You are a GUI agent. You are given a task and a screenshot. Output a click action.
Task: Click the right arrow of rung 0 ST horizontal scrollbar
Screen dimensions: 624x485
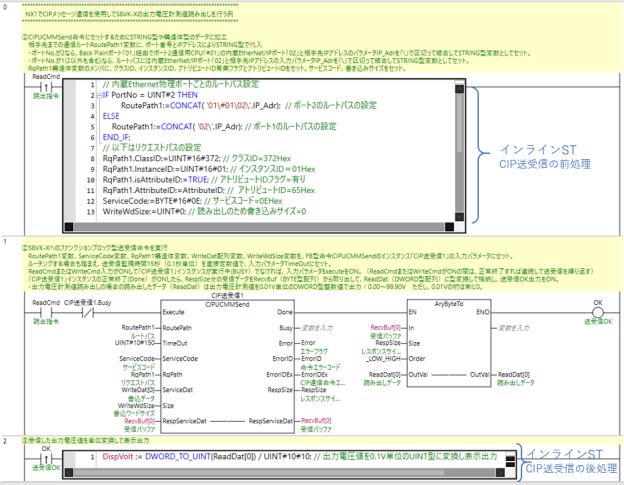[x=449, y=227]
